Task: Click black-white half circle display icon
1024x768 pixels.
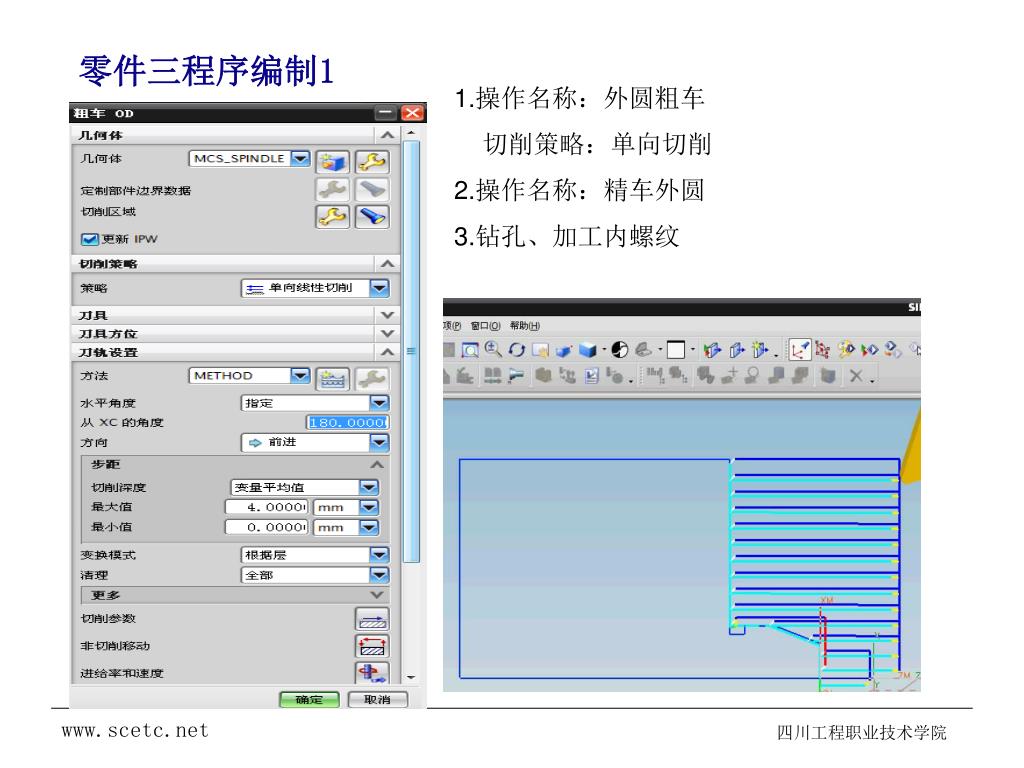Action: click(620, 350)
